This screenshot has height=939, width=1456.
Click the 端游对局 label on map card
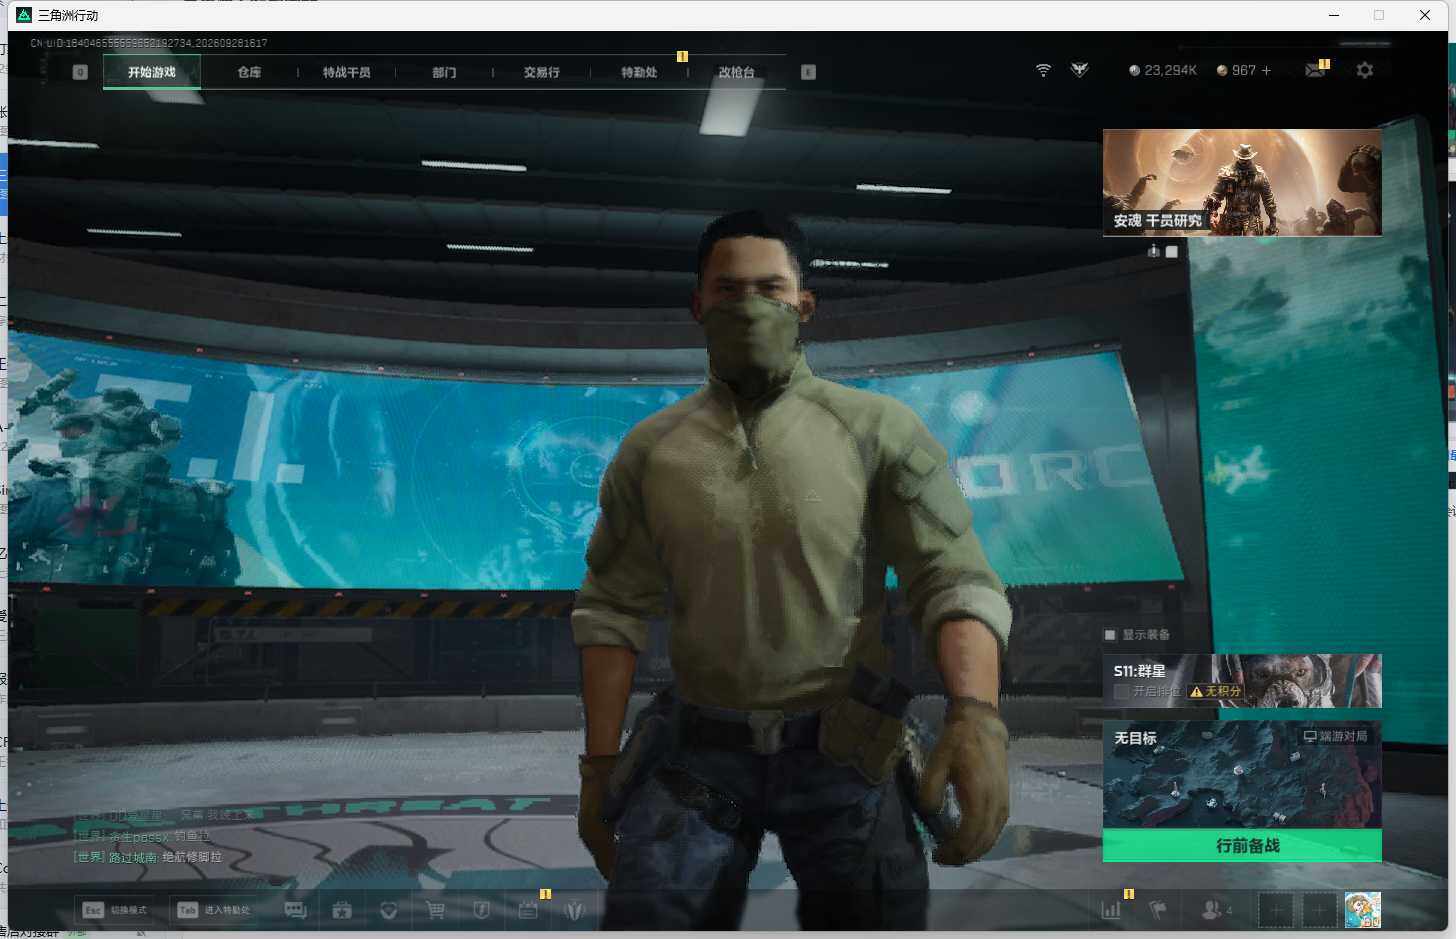tap(1335, 736)
